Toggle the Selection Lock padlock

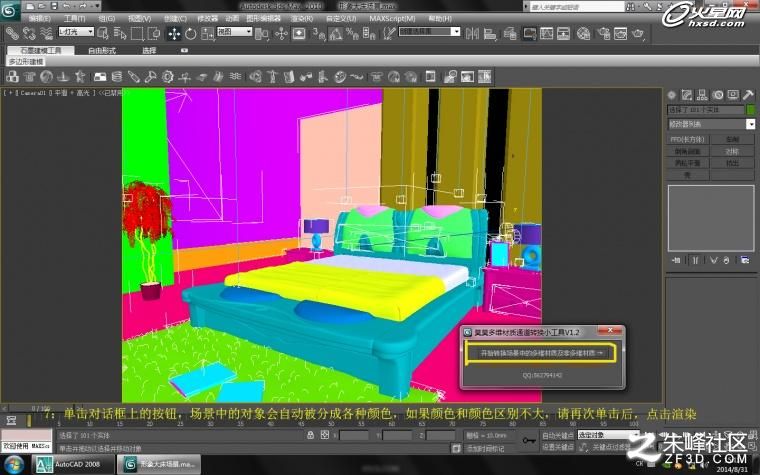(x=310, y=435)
